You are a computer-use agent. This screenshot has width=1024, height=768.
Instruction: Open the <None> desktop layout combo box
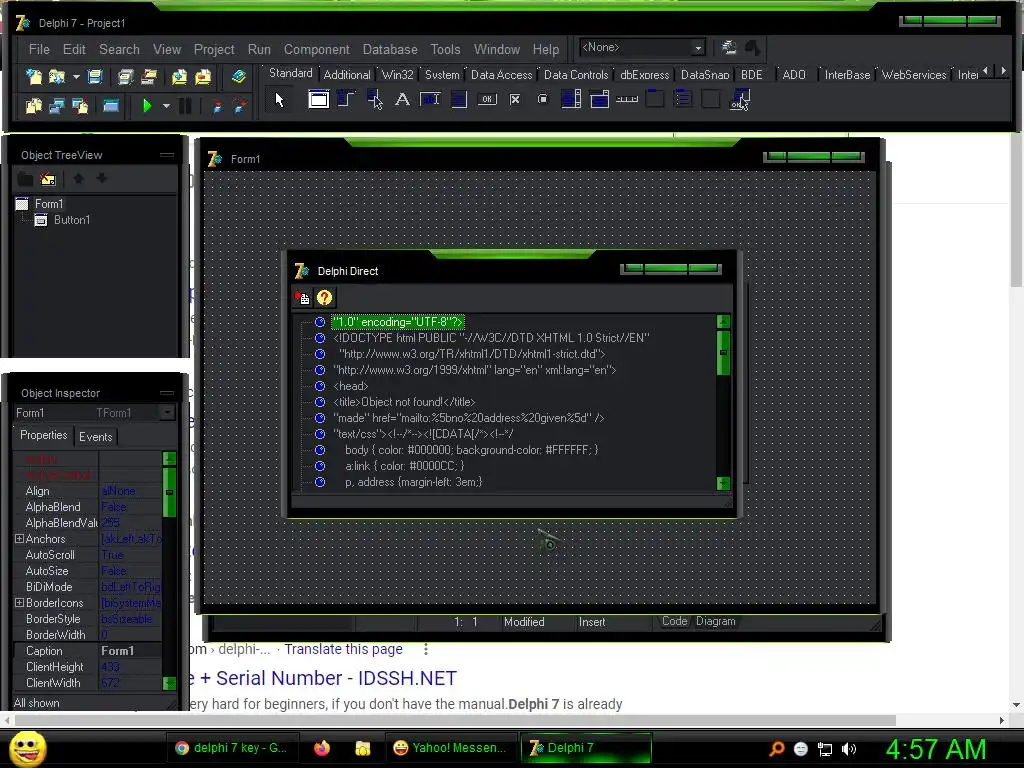(x=642, y=48)
